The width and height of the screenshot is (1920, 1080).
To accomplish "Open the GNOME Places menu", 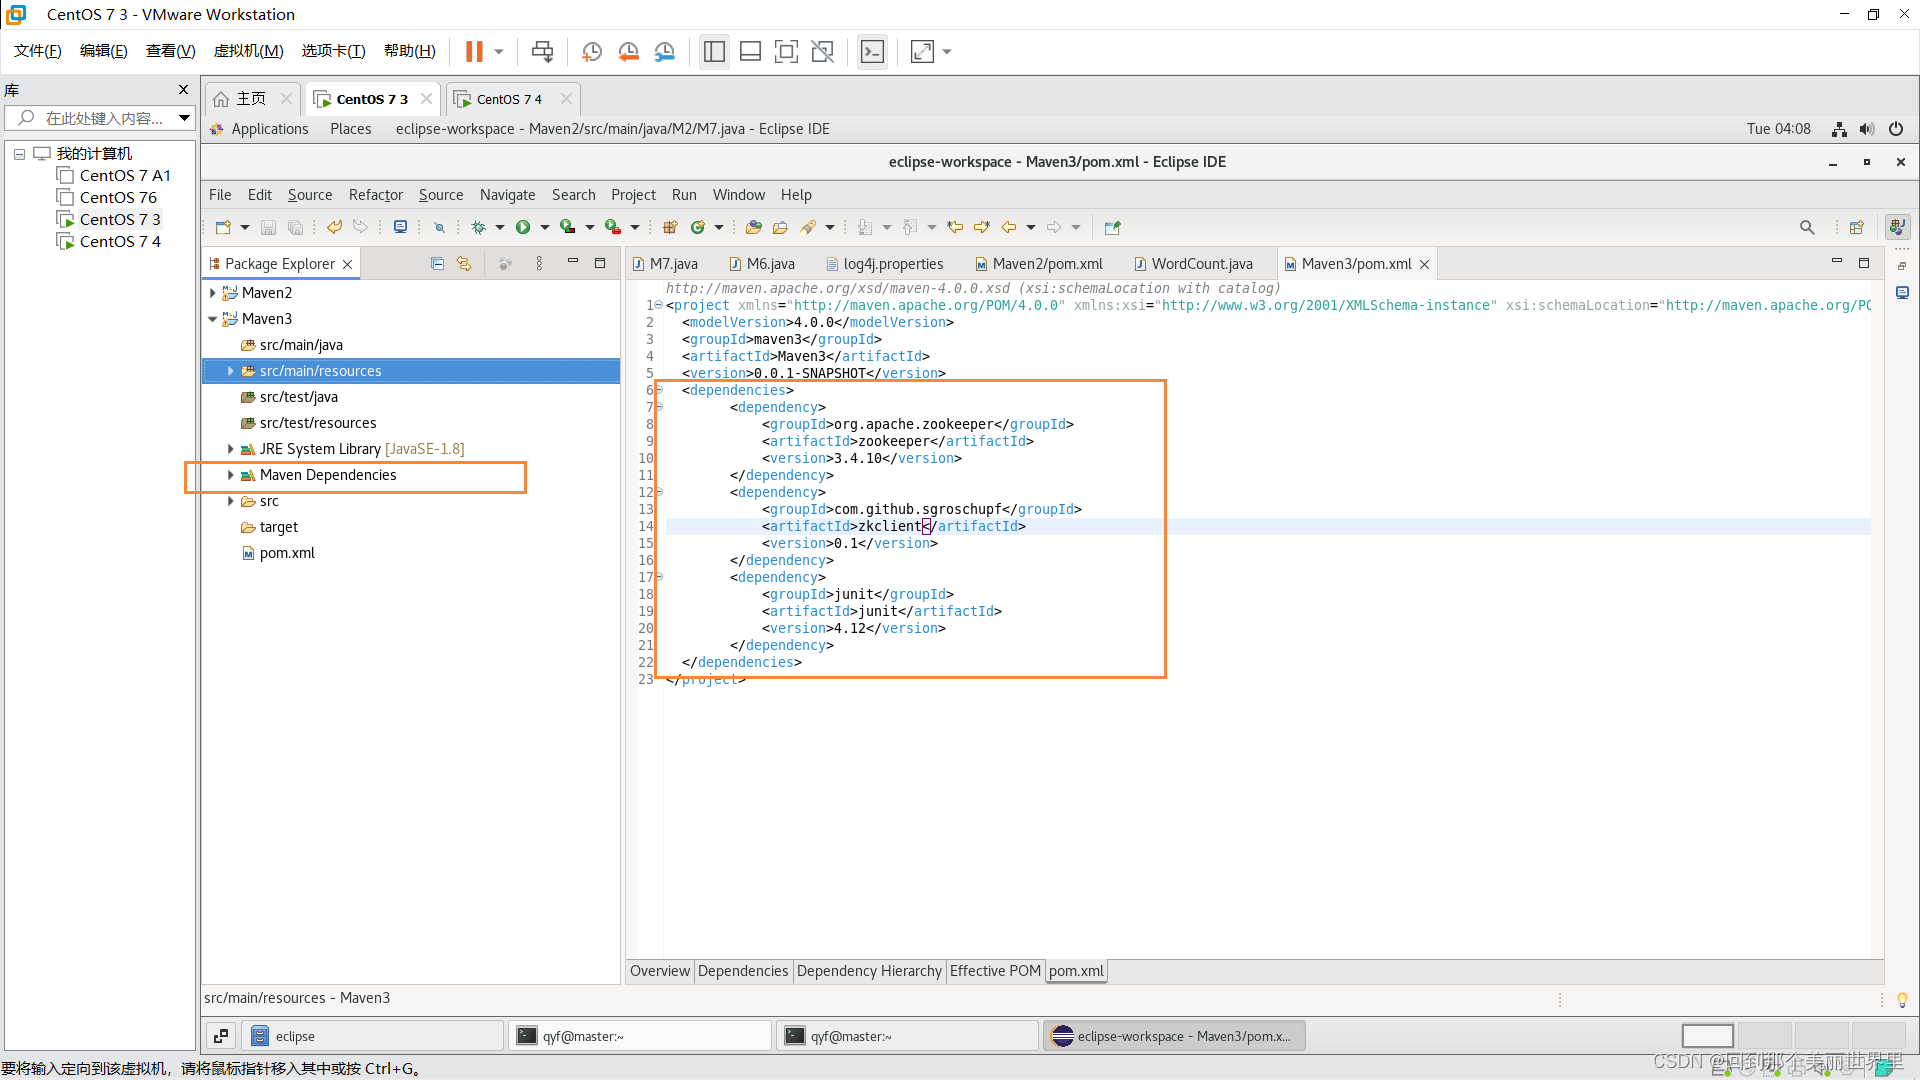I will [350, 129].
